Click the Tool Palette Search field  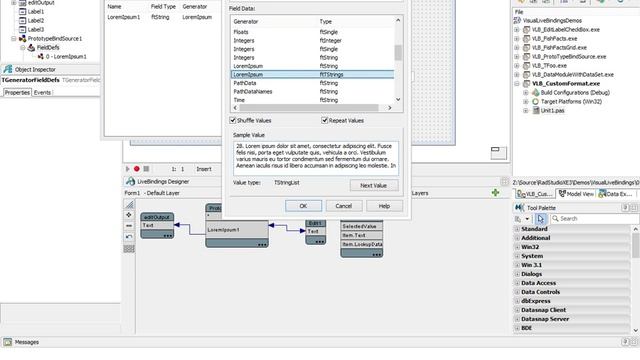[x=595, y=219]
